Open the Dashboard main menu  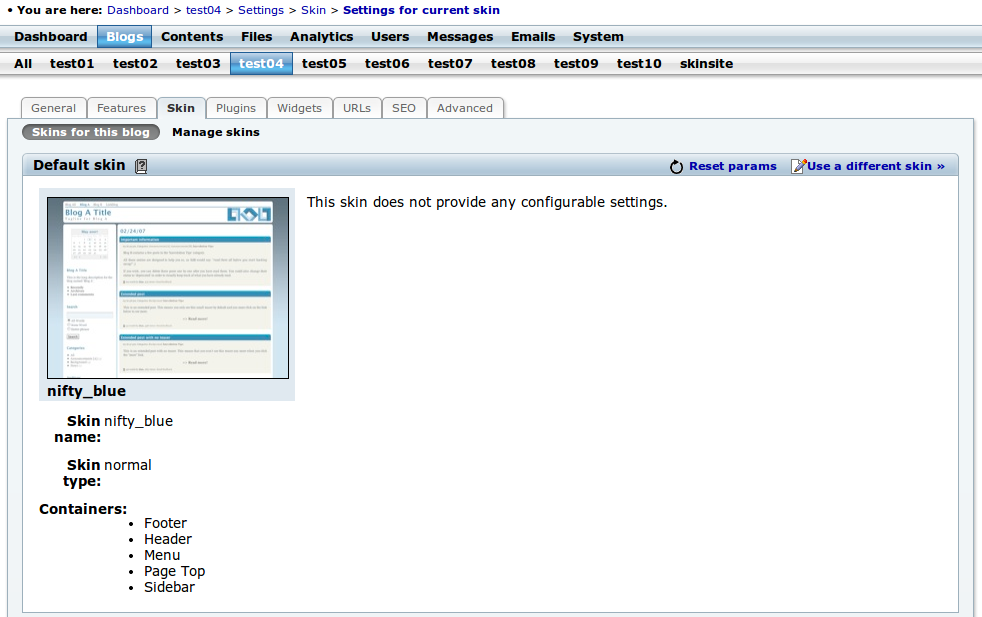pos(51,37)
